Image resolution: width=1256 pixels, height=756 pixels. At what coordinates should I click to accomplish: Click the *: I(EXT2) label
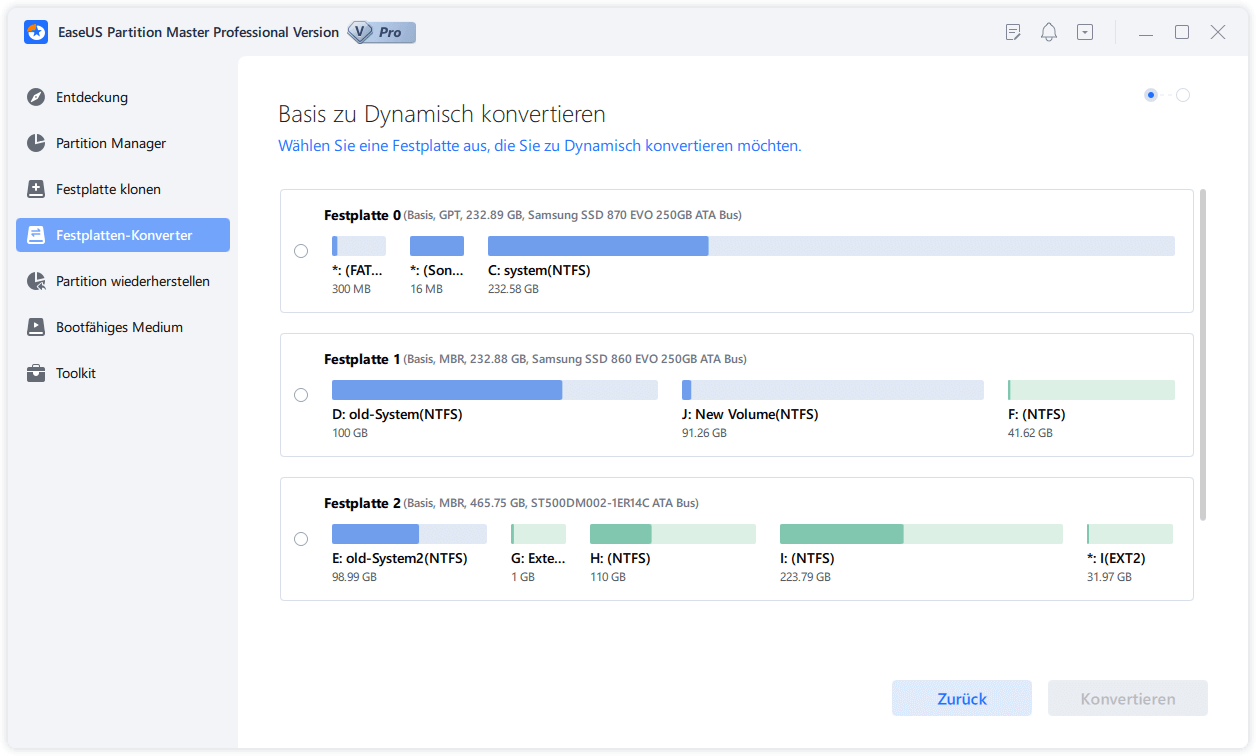click(x=1116, y=558)
